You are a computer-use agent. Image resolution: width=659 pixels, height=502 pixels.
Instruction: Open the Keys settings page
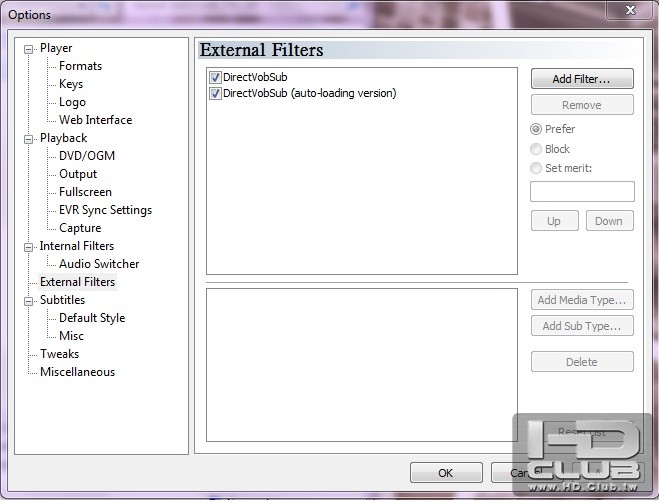[x=71, y=84]
